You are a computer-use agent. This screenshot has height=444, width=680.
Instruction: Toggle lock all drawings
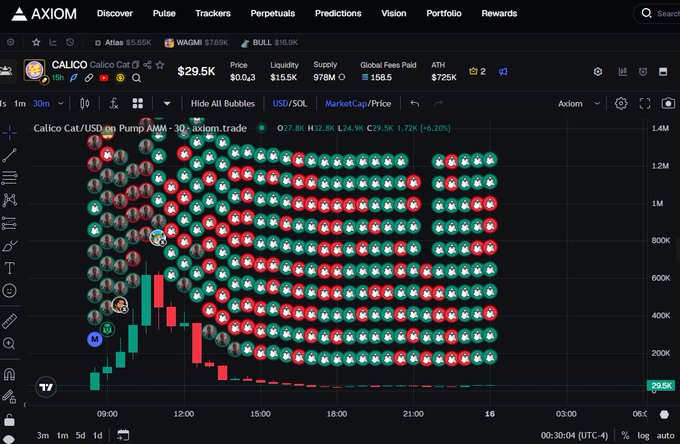[10, 419]
